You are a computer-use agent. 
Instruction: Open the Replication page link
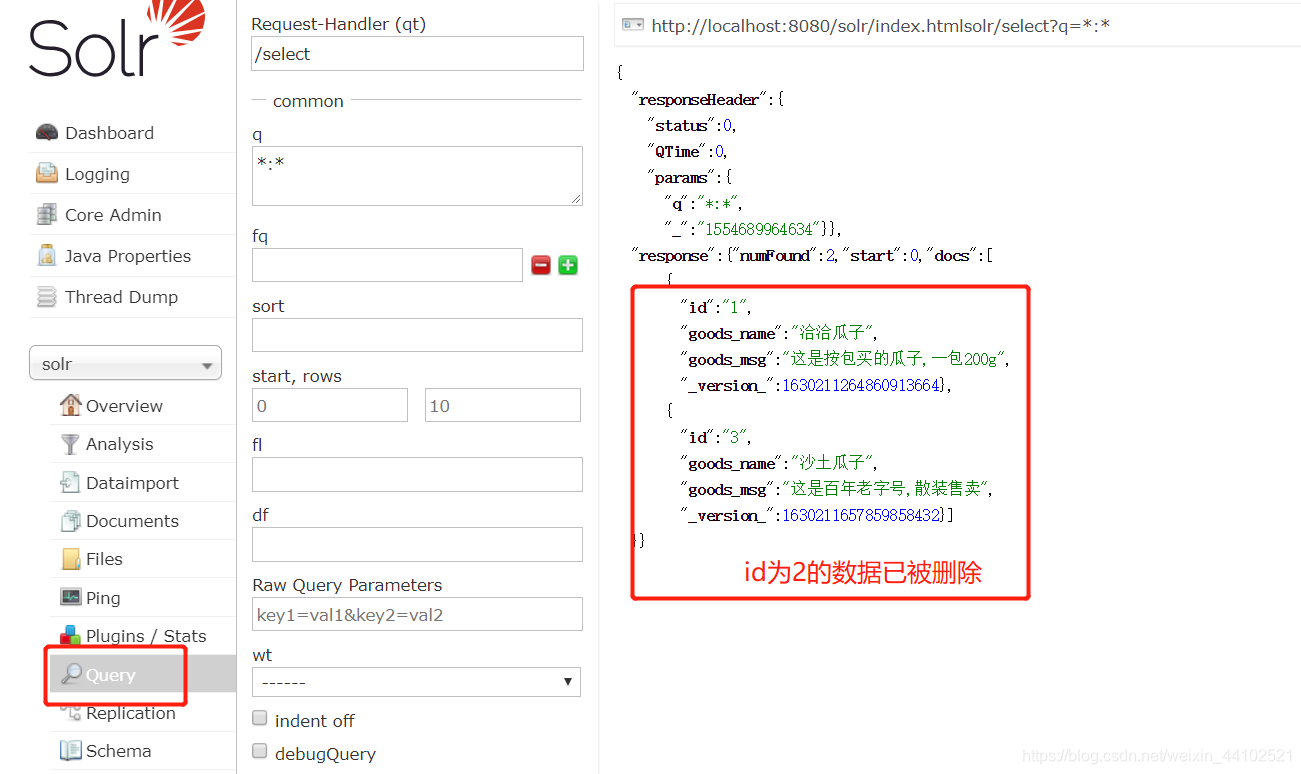click(131, 713)
